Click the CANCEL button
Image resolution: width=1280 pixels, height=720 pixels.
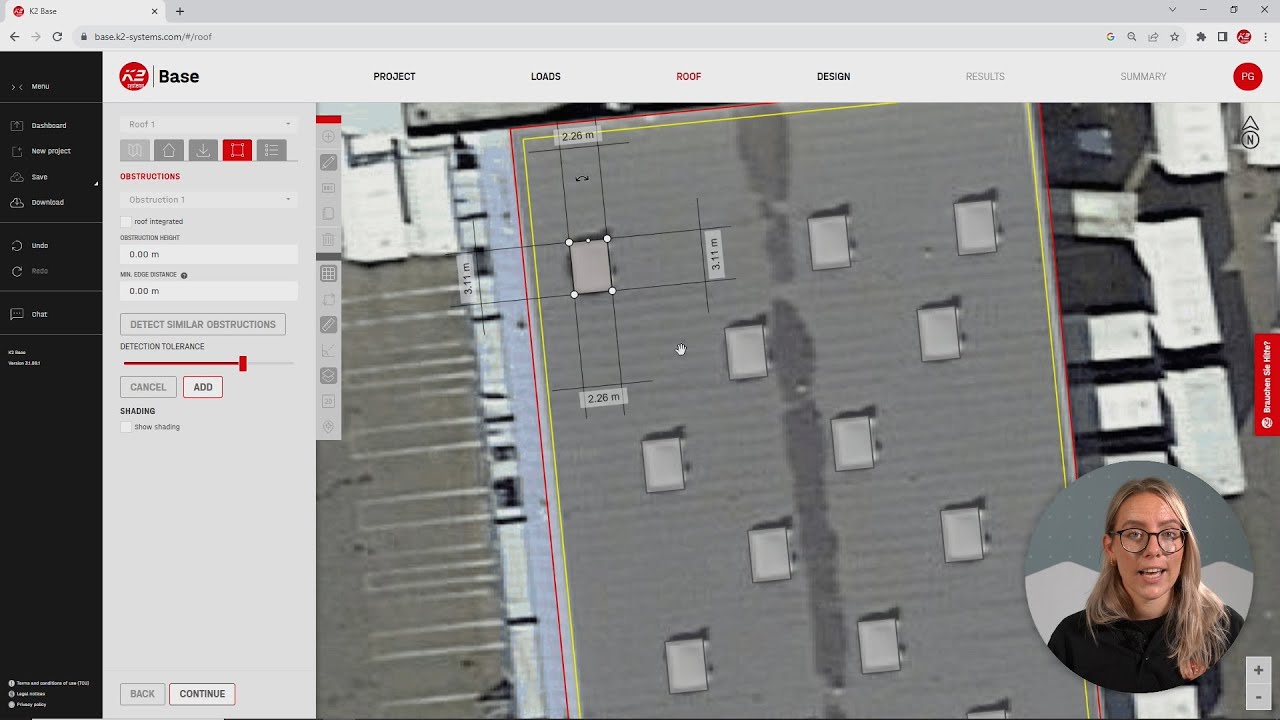pyautogui.click(x=148, y=387)
